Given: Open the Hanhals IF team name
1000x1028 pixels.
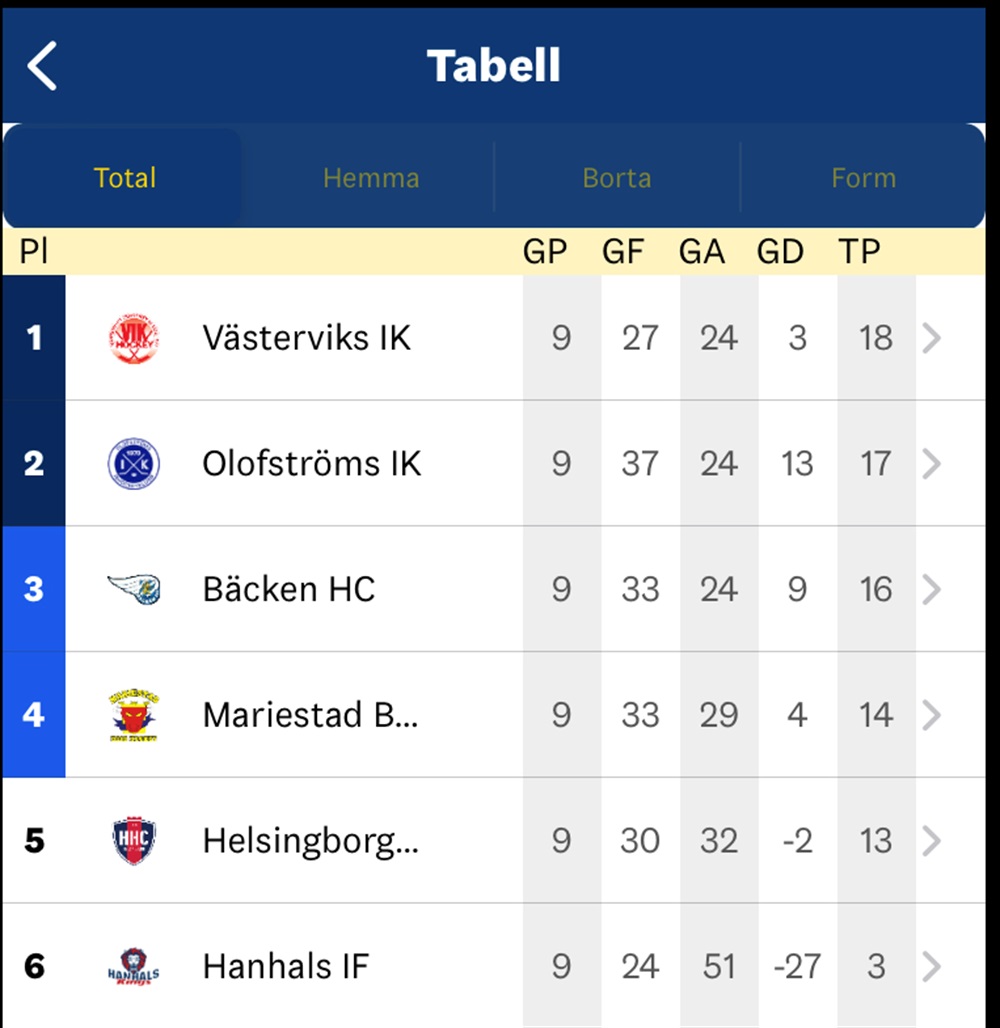Looking at the screenshot, I should pyautogui.click(x=286, y=966).
